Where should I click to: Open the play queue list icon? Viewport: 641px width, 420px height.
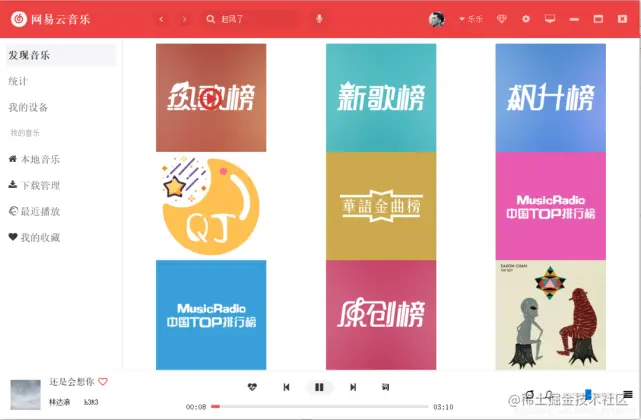pyautogui.click(x=628, y=394)
